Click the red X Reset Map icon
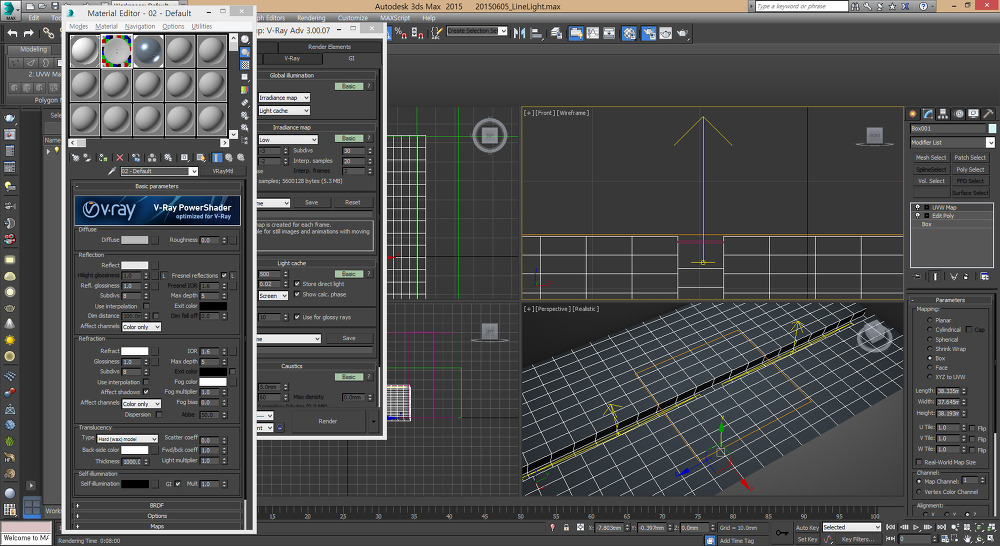The width and height of the screenshot is (1000, 546). tap(120, 158)
